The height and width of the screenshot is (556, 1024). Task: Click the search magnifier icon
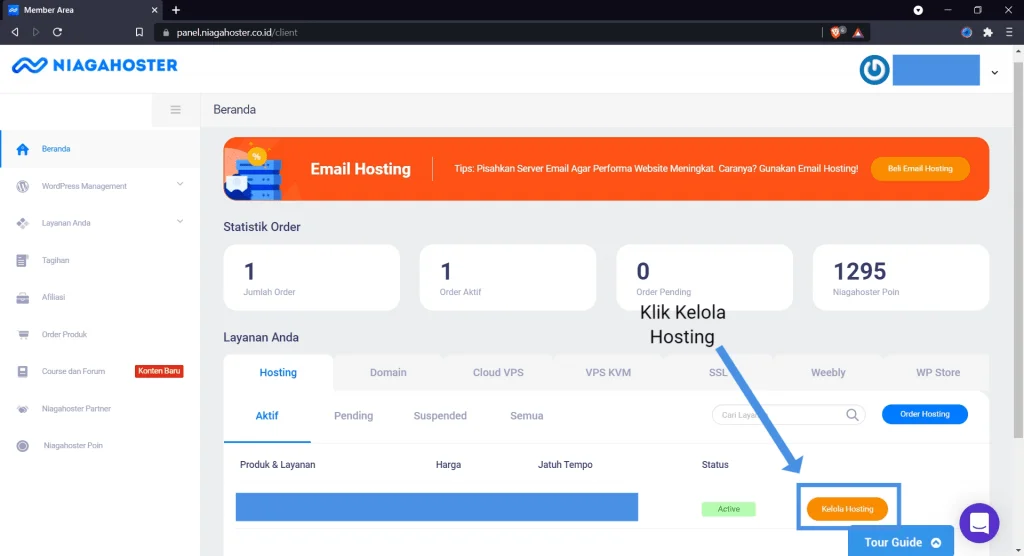tap(852, 415)
